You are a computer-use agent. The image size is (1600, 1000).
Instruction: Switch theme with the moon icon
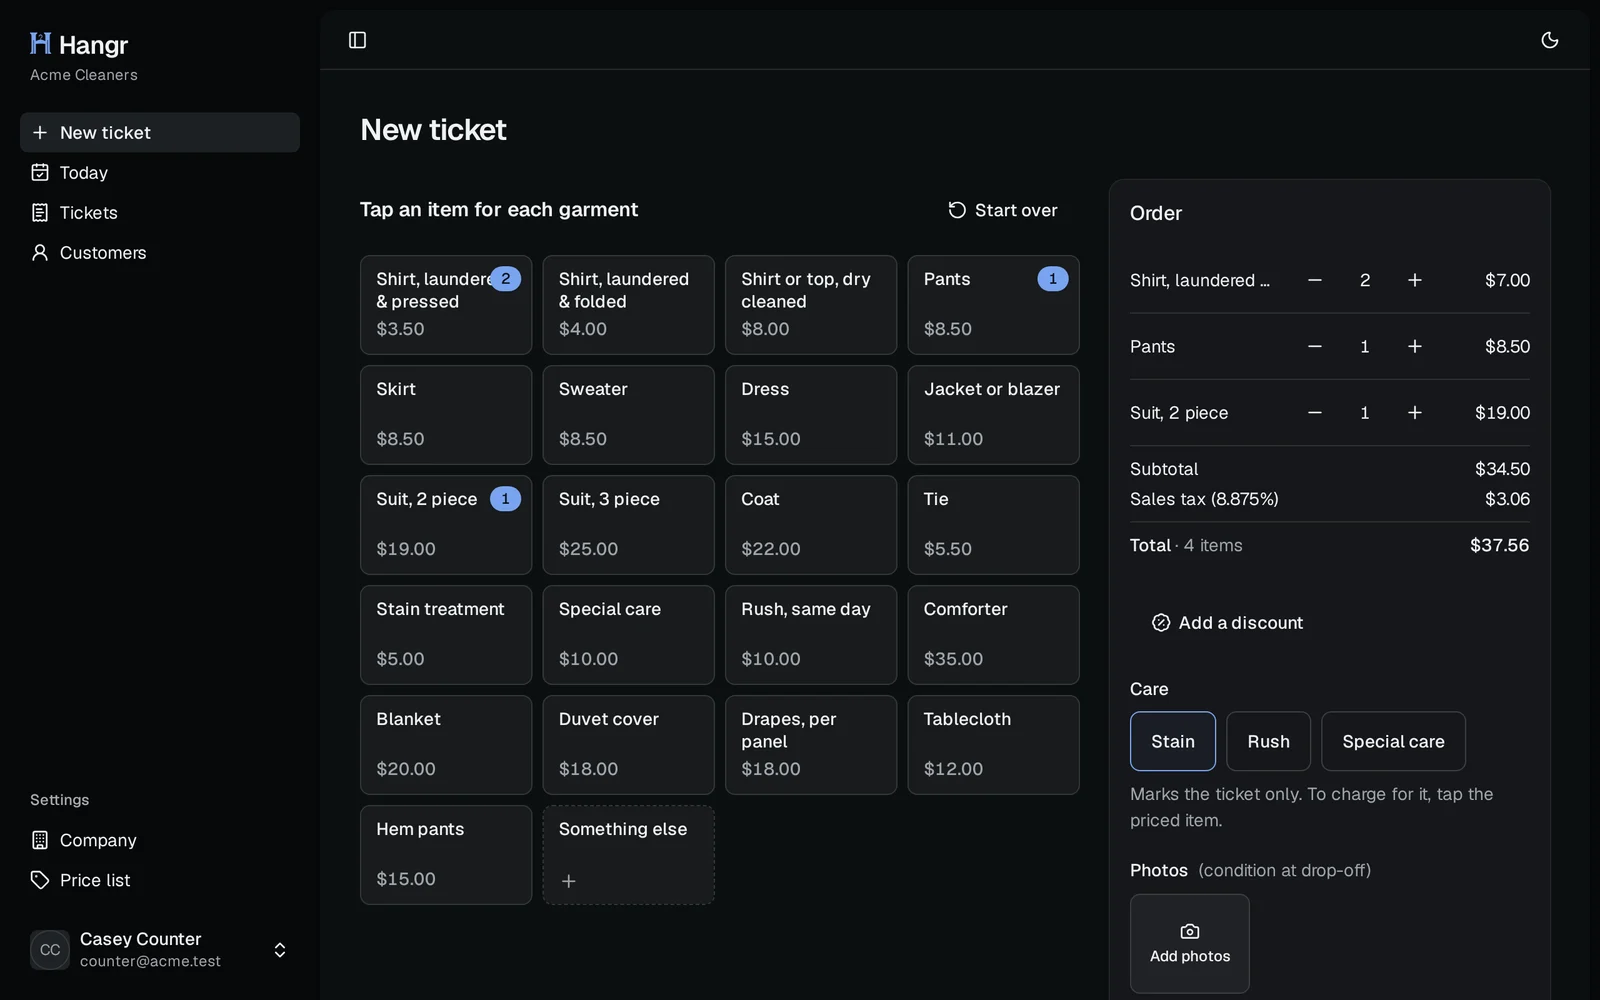[1550, 40]
